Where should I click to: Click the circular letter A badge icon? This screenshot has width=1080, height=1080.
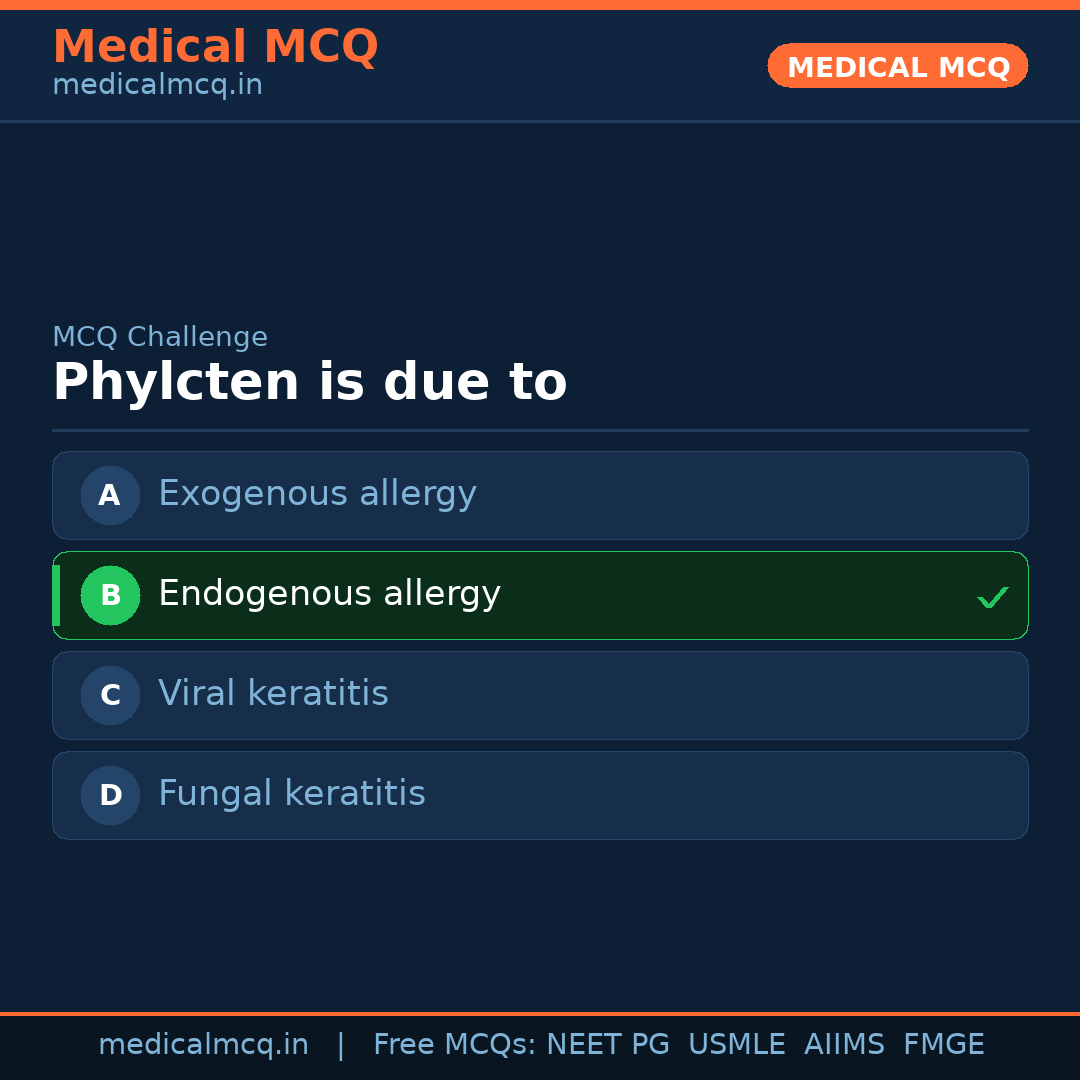coord(110,495)
